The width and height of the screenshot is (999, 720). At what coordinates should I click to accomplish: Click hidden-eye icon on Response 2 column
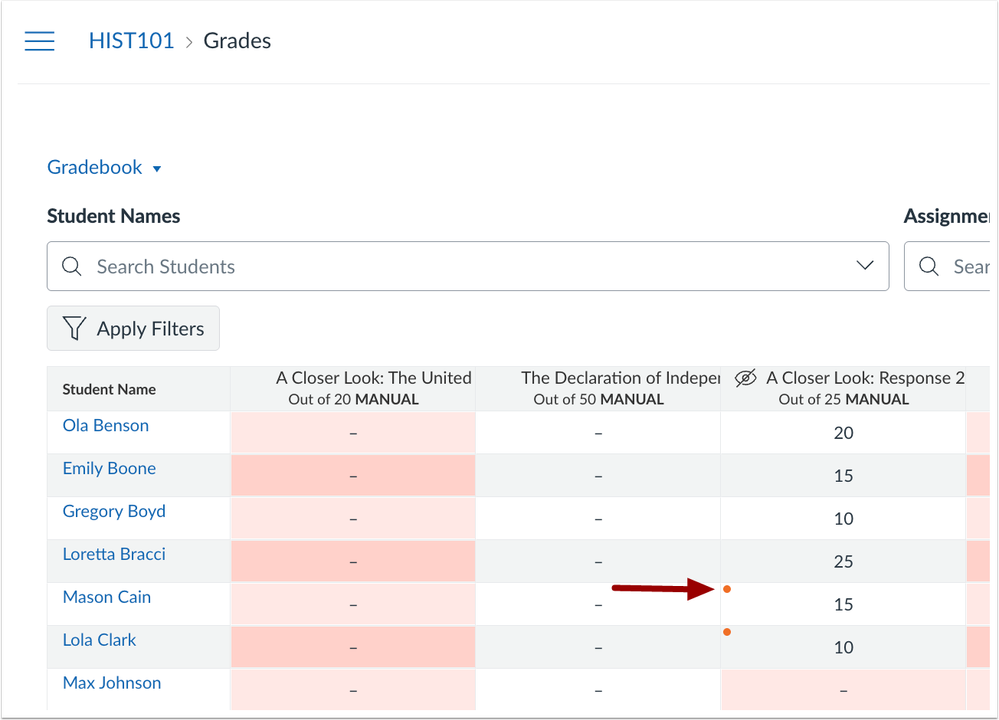[x=745, y=378]
